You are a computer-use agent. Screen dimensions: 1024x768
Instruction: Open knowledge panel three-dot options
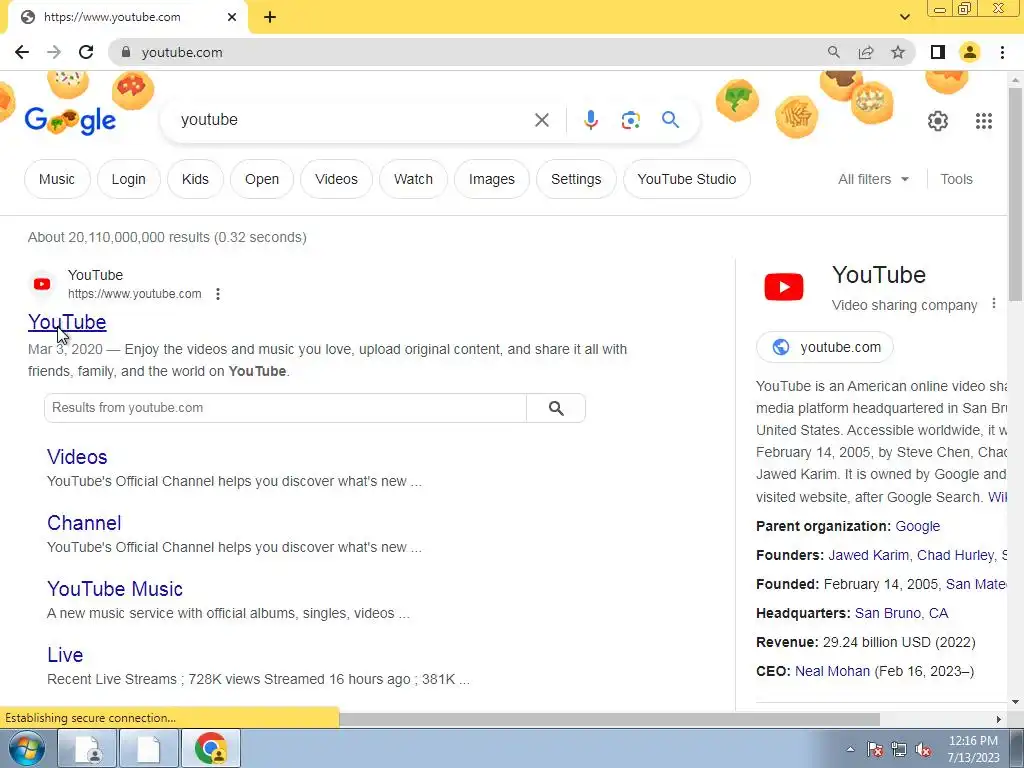click(993, 304)
